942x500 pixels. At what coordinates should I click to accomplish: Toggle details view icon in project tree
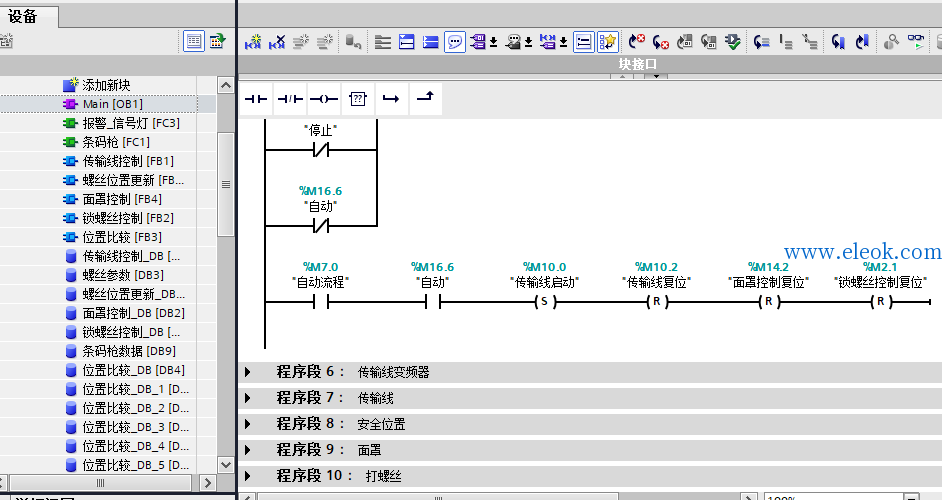[193, 41]
